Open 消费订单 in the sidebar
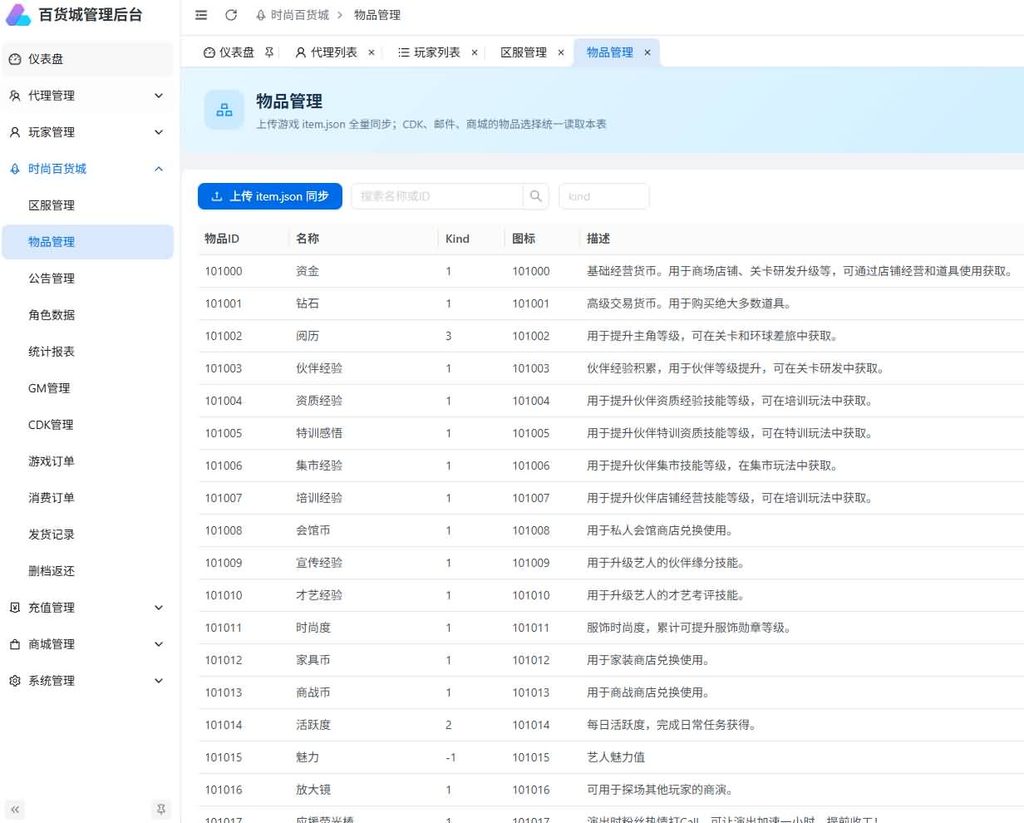This screenshot has width=1024, height=823. 88,498
